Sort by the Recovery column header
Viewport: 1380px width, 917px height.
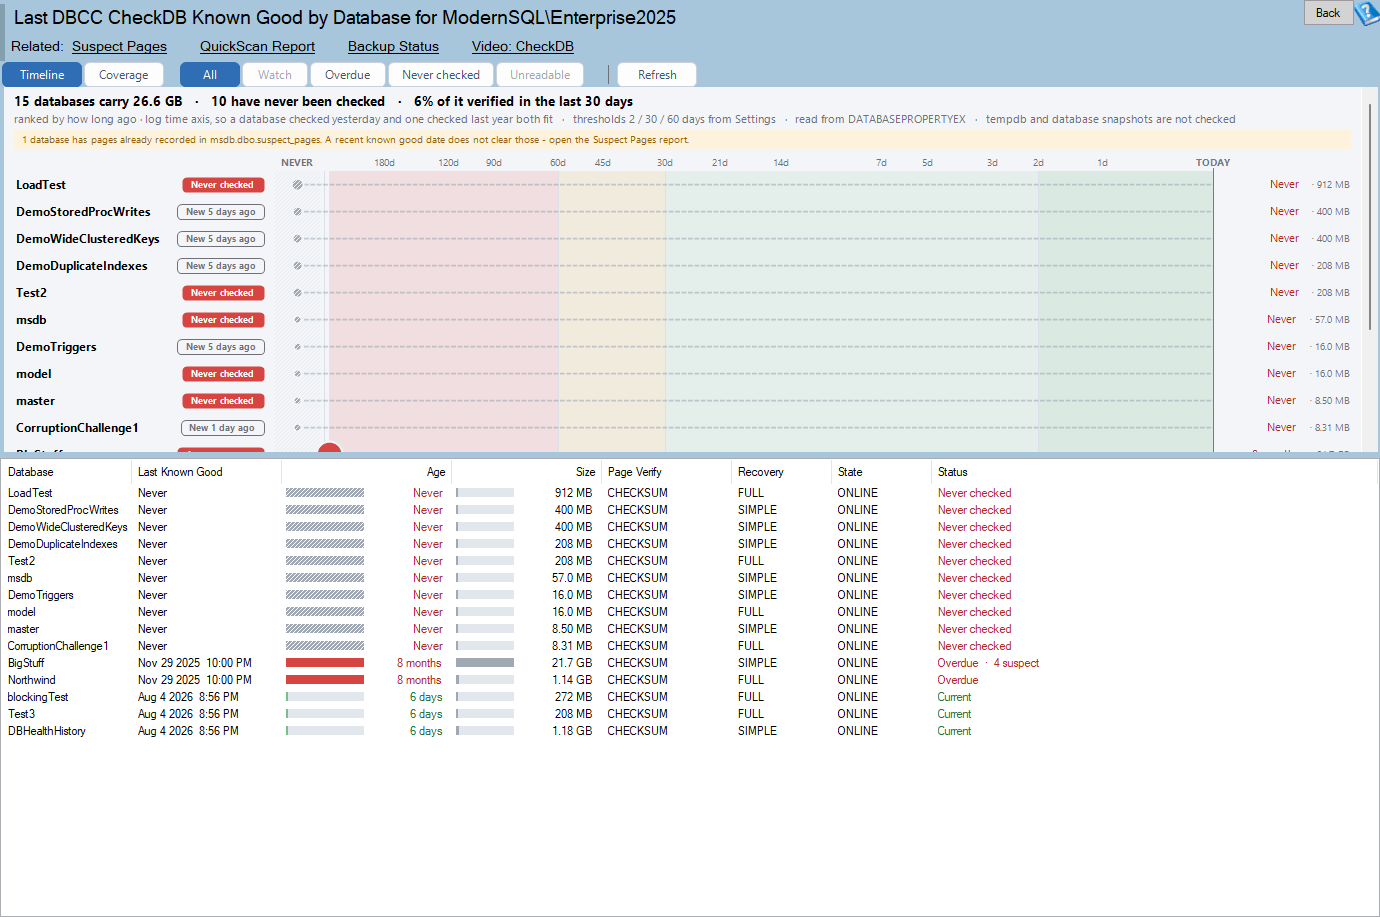781,472
